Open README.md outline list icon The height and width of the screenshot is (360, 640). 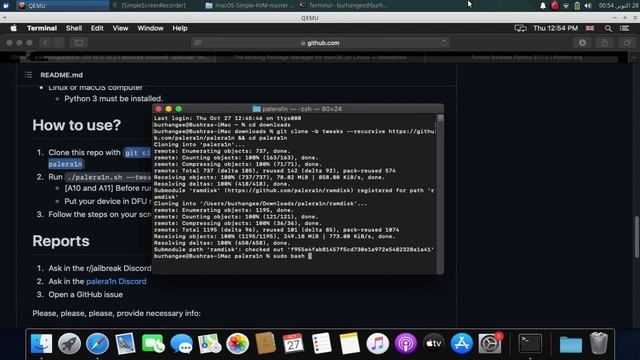pyautogui.click(x=28, y=75)
